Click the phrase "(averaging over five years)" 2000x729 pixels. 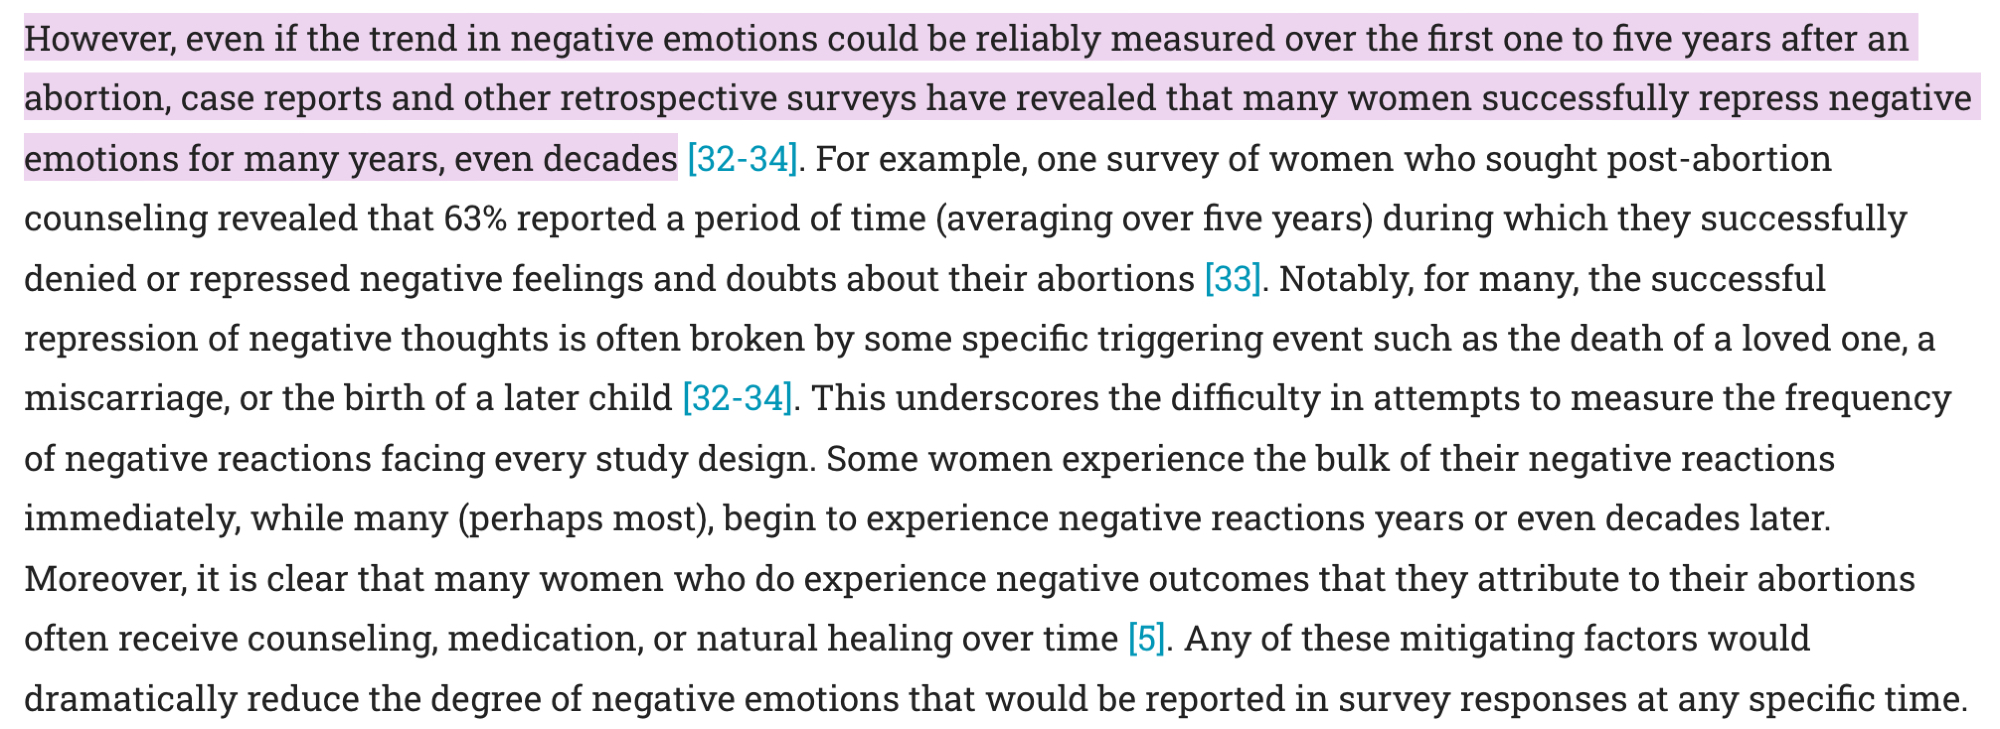point(1153,219)
